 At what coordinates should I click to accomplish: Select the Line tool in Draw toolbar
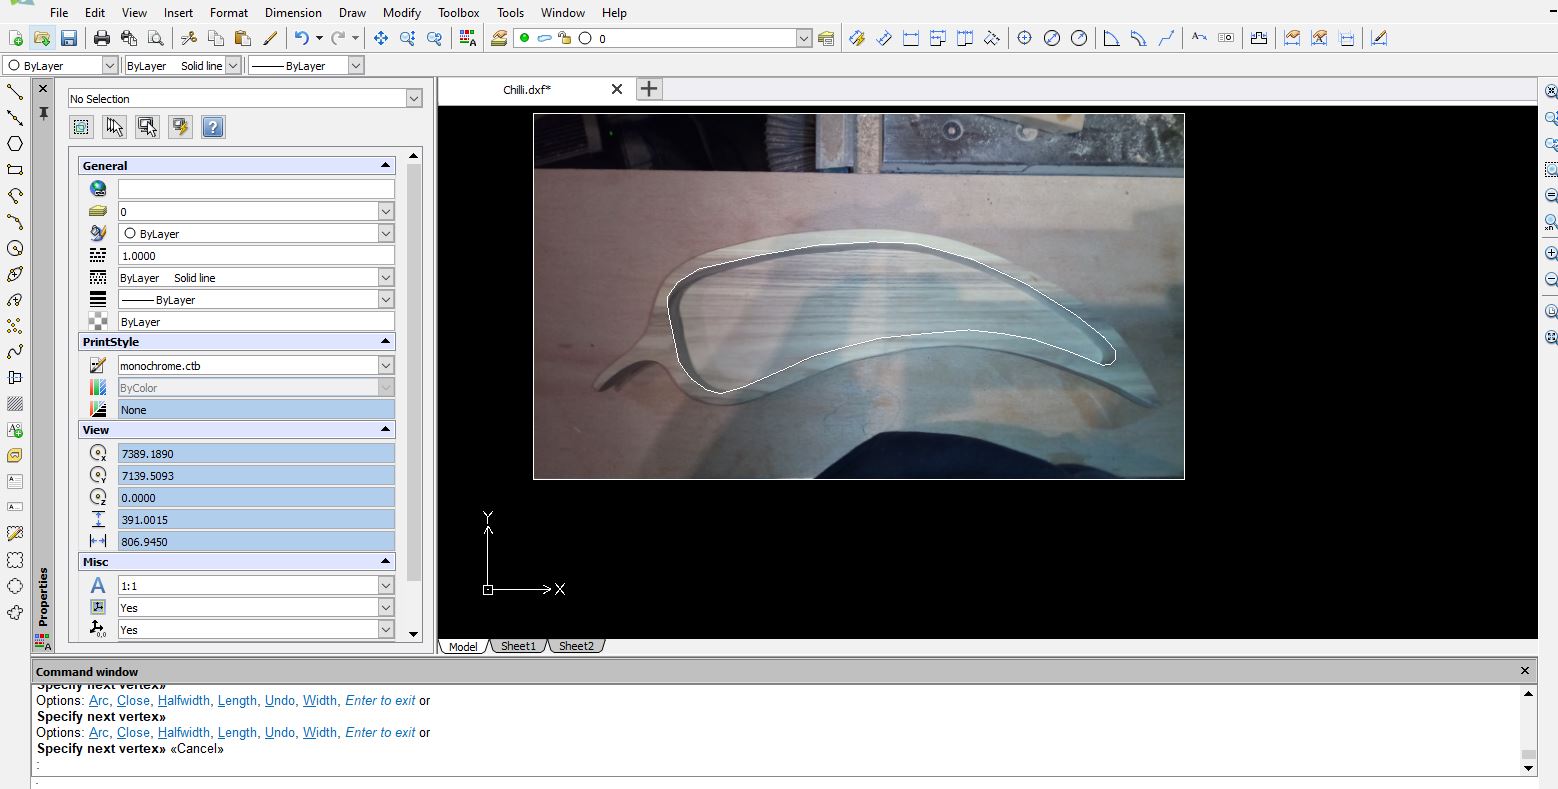(15, 92)
